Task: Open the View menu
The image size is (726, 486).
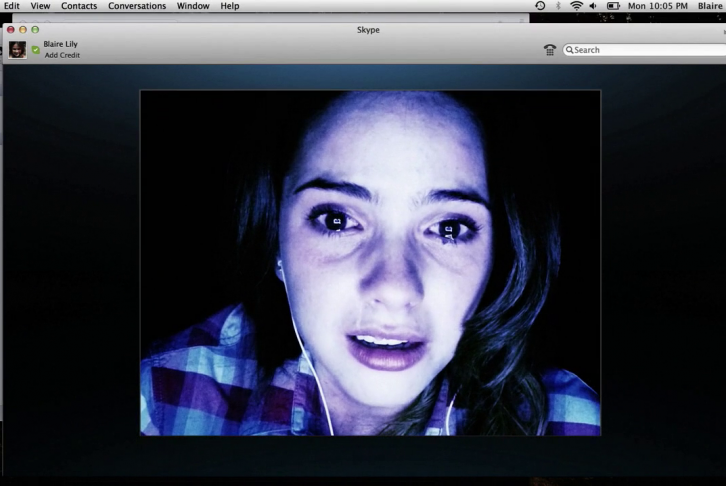Action: [x=40, y=6]
